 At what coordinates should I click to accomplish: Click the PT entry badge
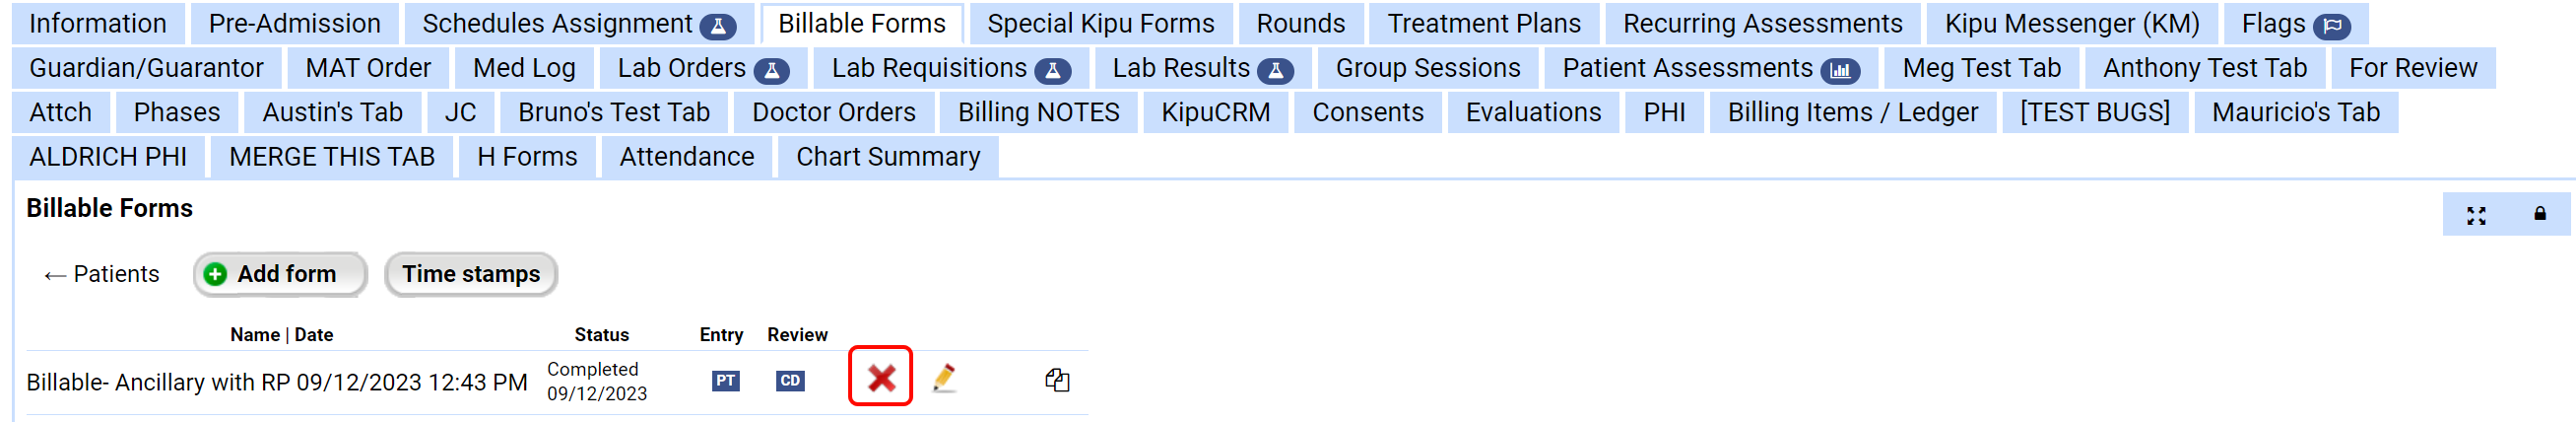[725, 380]
